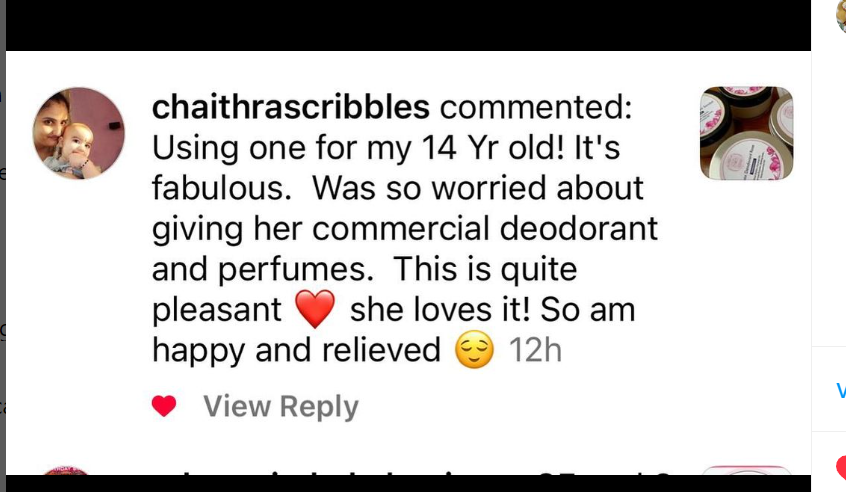
Task: Open the deodorant jars post thumbnail
Action: [747, 133]
